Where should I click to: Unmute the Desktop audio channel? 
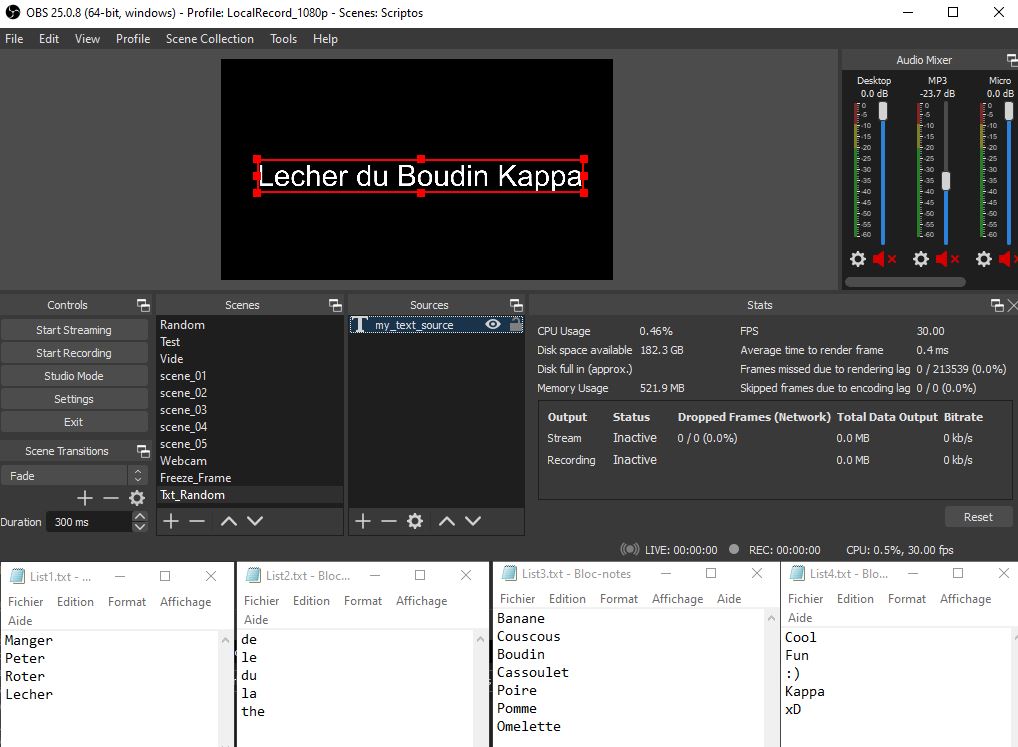coord(884,259)
